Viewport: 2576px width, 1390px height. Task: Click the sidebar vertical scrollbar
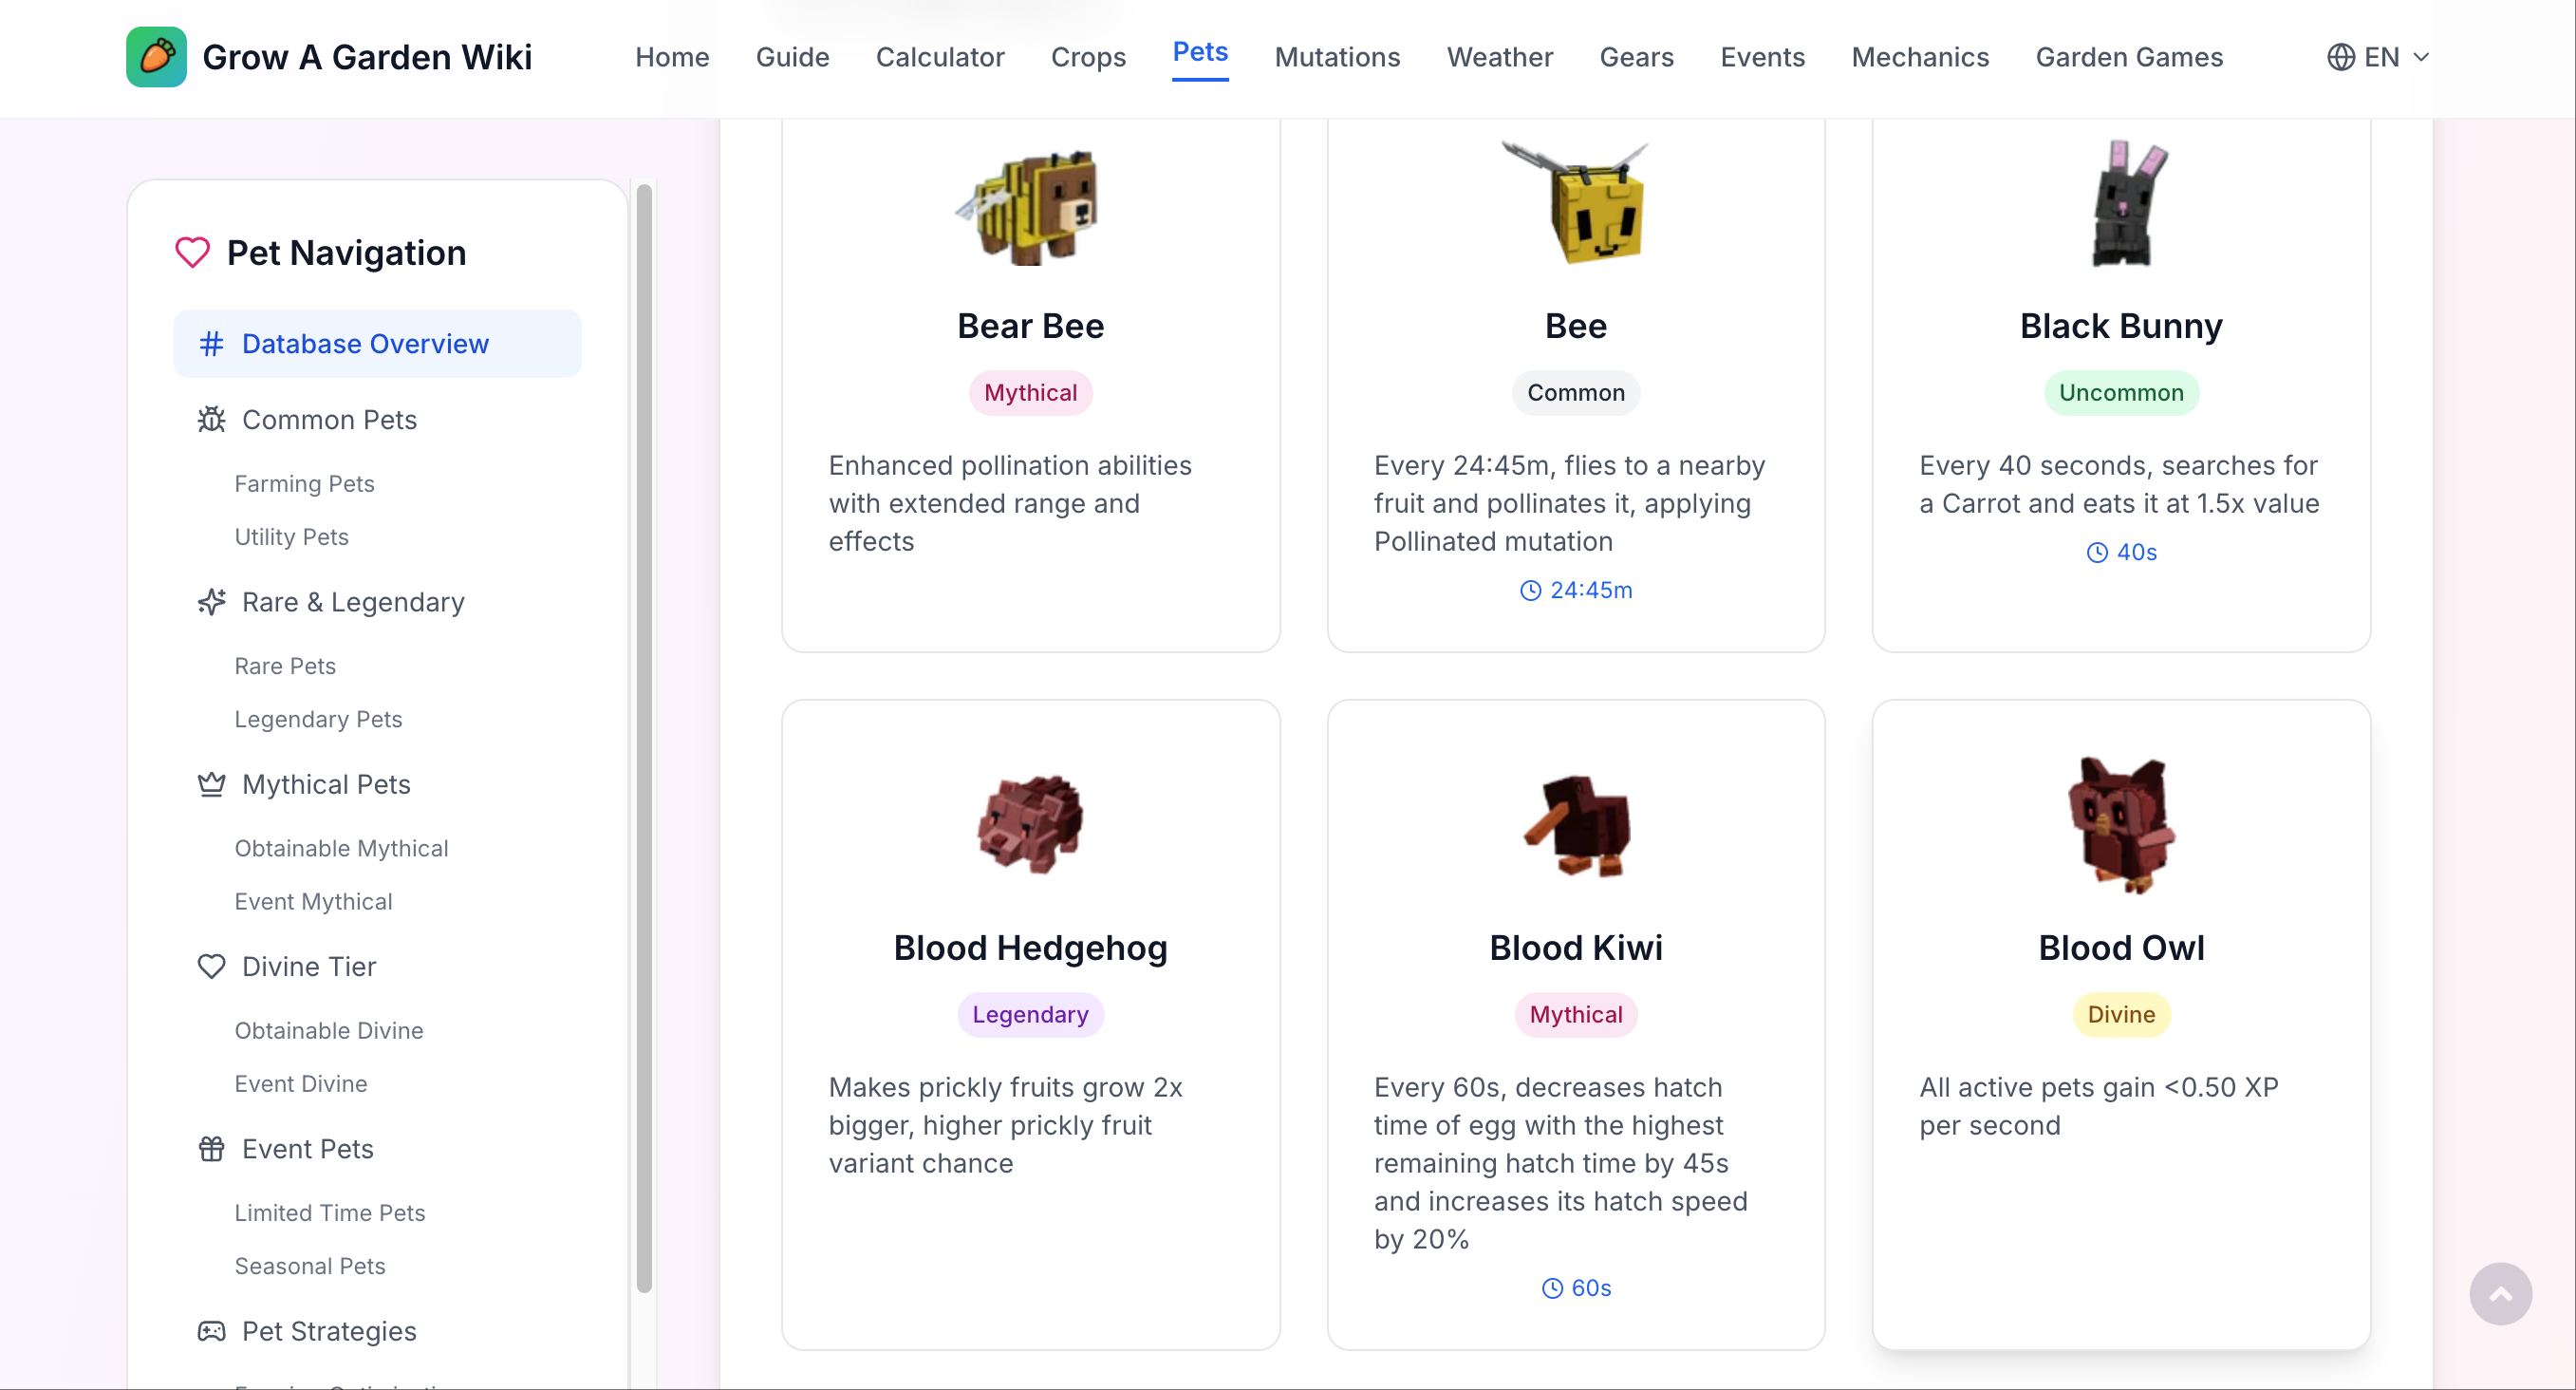(644, 738)
